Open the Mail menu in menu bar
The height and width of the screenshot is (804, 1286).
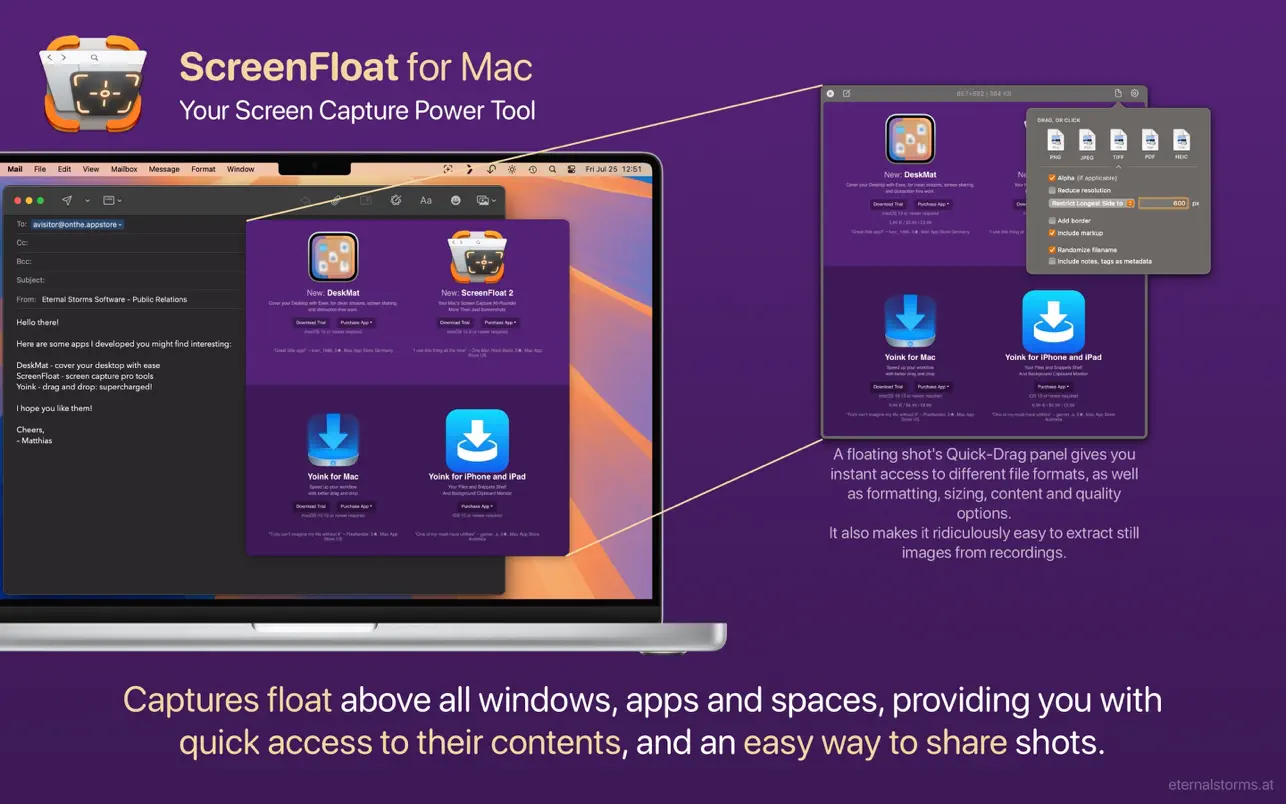[x=15, y=169]
